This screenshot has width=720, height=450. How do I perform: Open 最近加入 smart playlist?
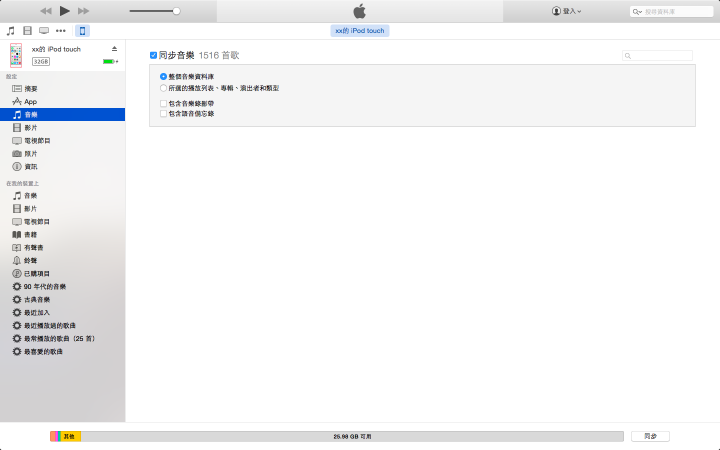[x=62, y=313]
